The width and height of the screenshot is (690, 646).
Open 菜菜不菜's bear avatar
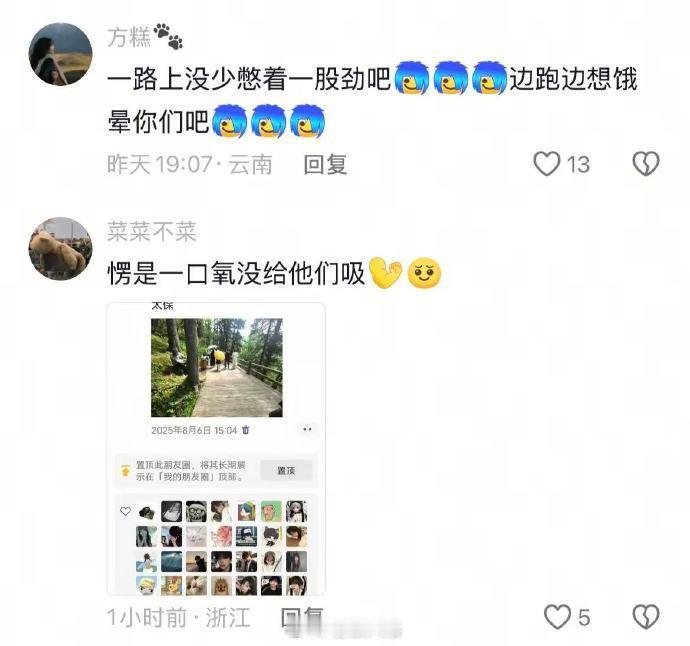click(x=60, y=249)
